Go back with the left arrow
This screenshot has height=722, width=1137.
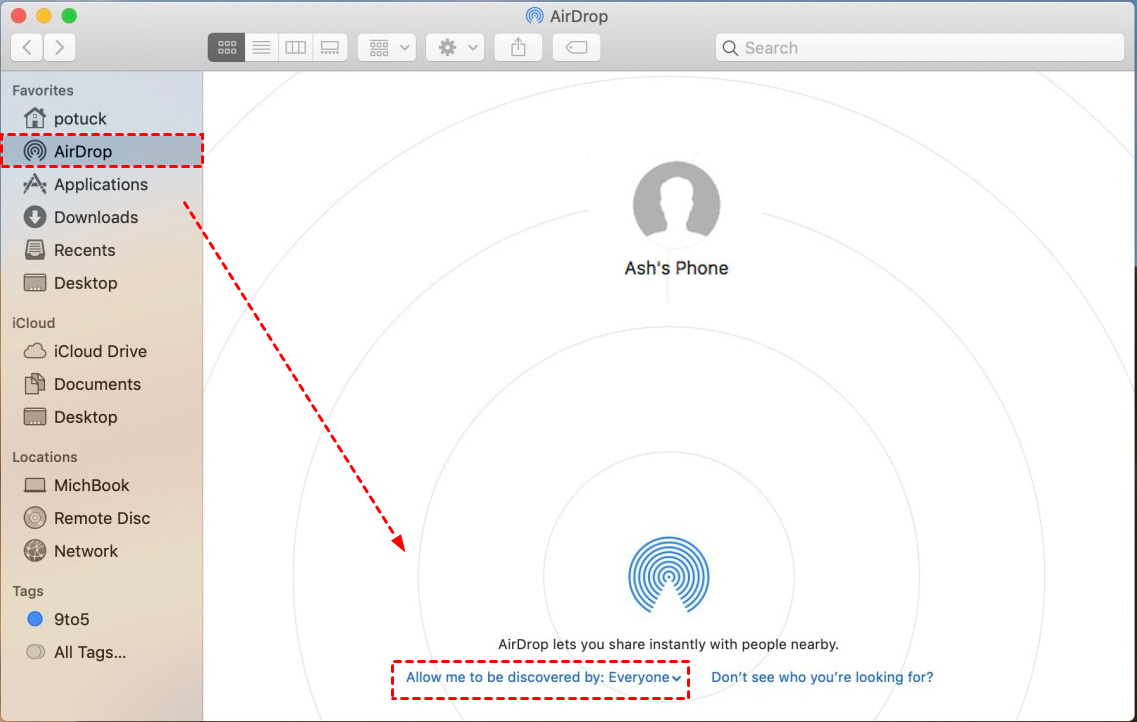pos(27,48)
